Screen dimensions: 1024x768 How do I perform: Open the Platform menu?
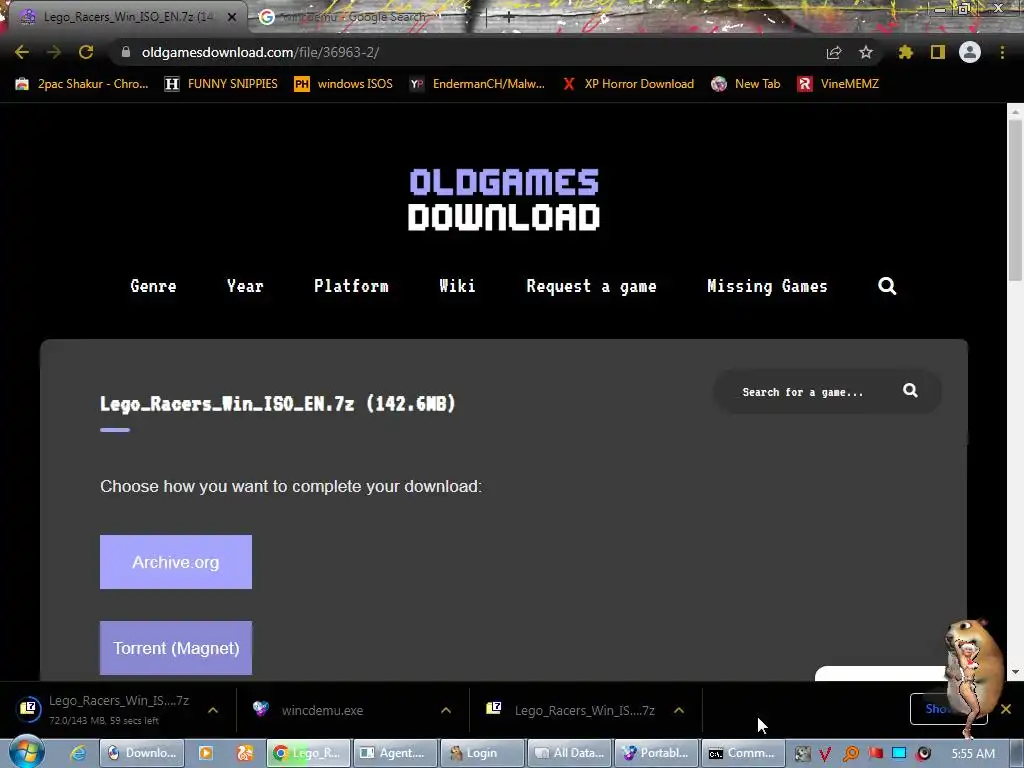tap(351, 286)
